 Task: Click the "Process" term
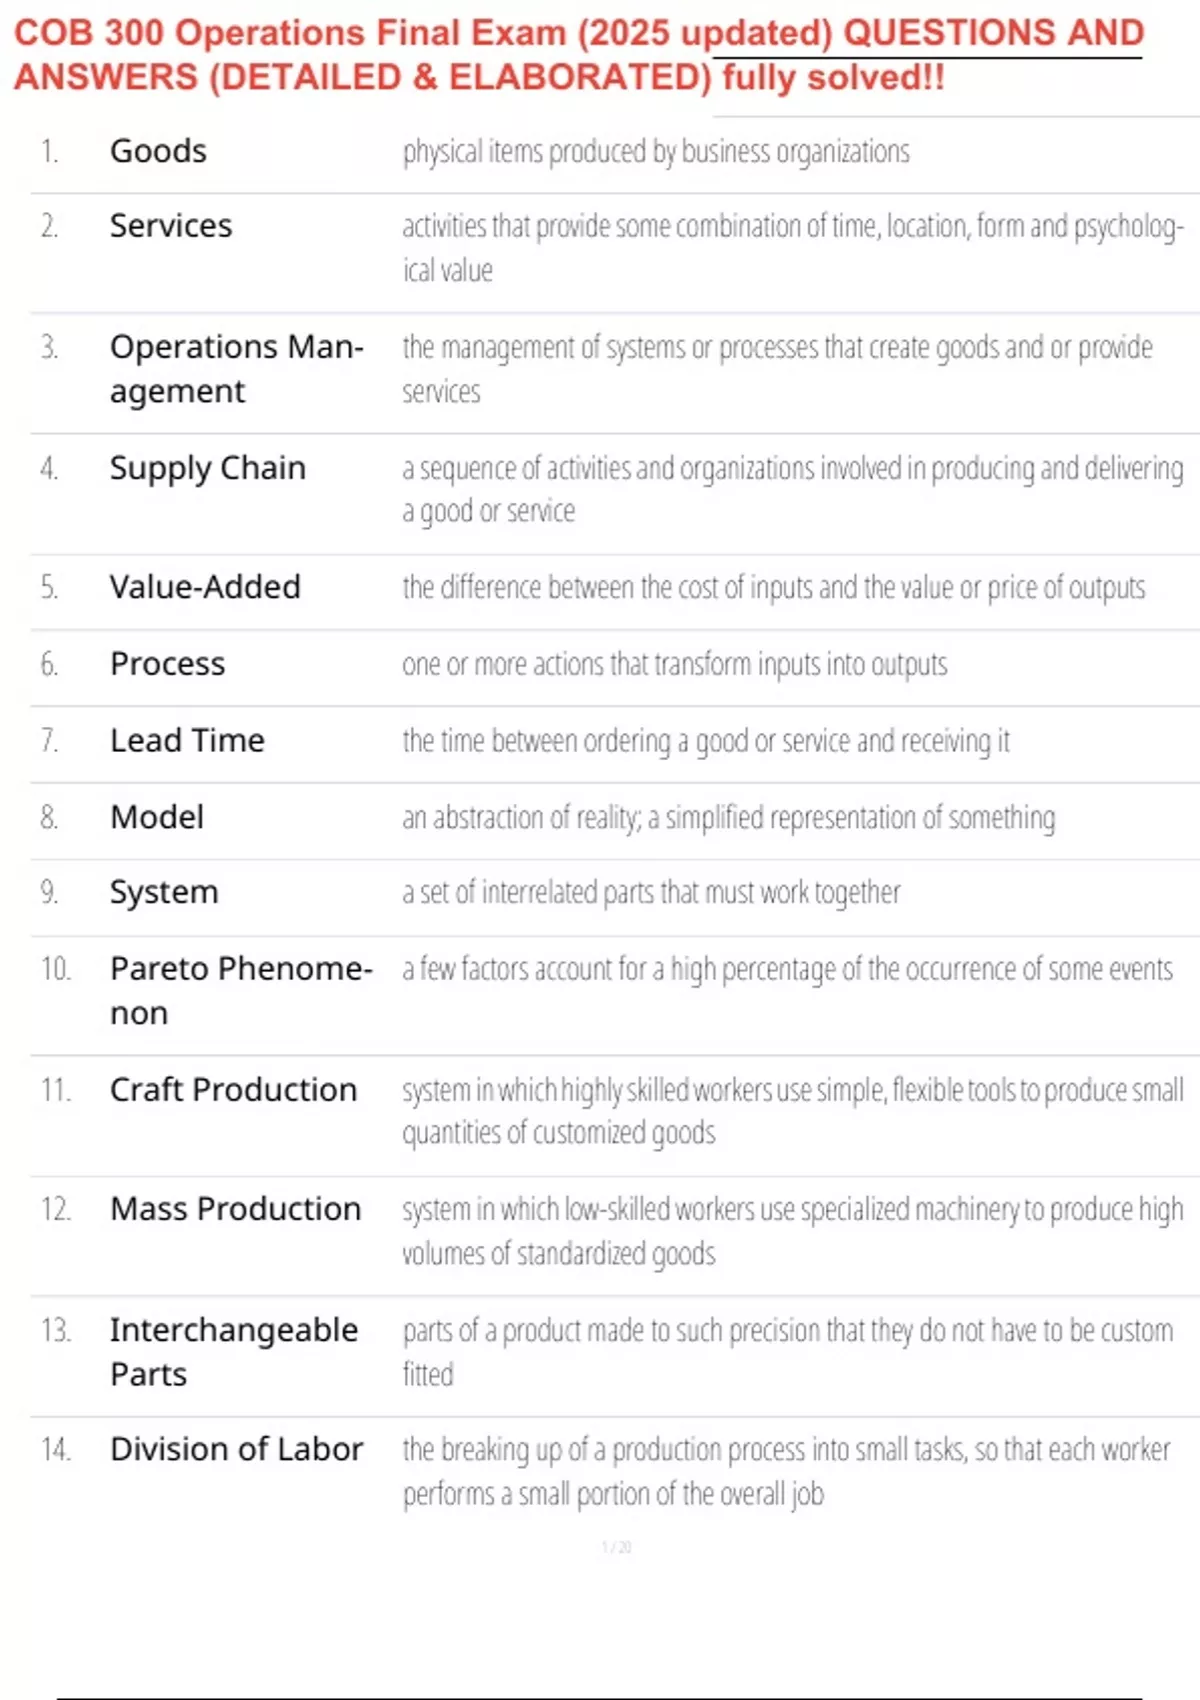(168, 664)
